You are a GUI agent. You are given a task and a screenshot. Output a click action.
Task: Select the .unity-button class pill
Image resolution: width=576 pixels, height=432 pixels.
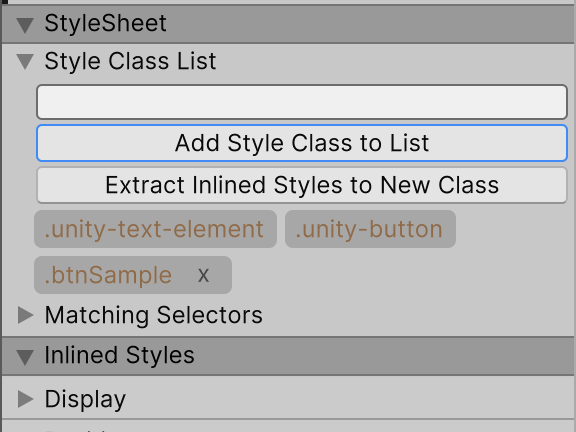coord(370,229)
